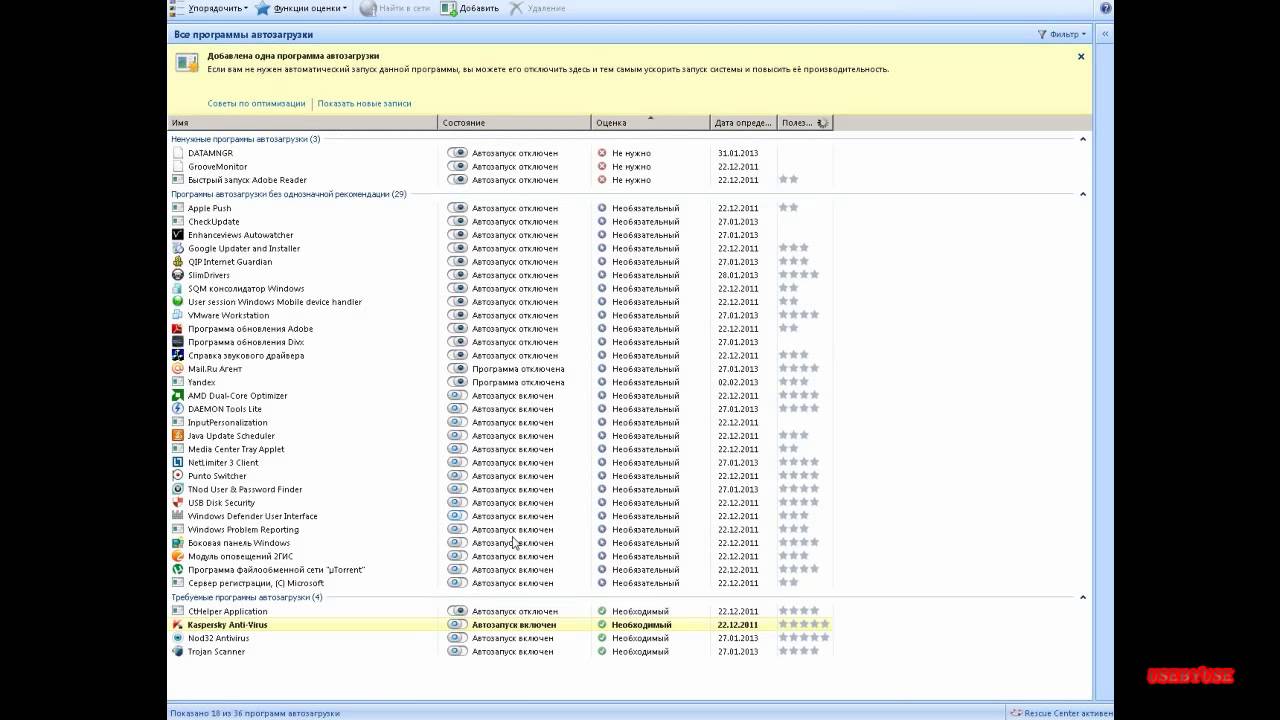
Task: Open the Советы по оптимизации link
Action: [256, 103]
